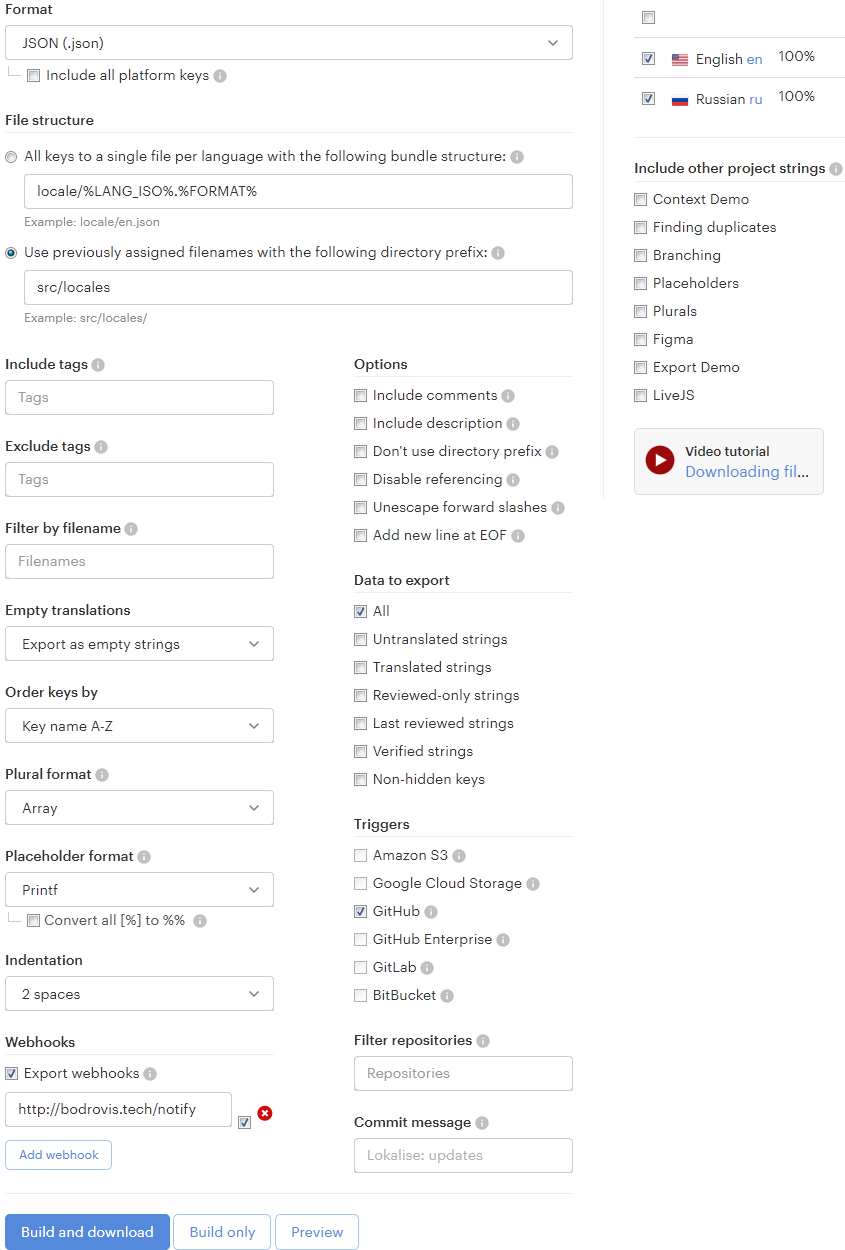
Task: Click info icon next to Include tags
Action: 98,365
